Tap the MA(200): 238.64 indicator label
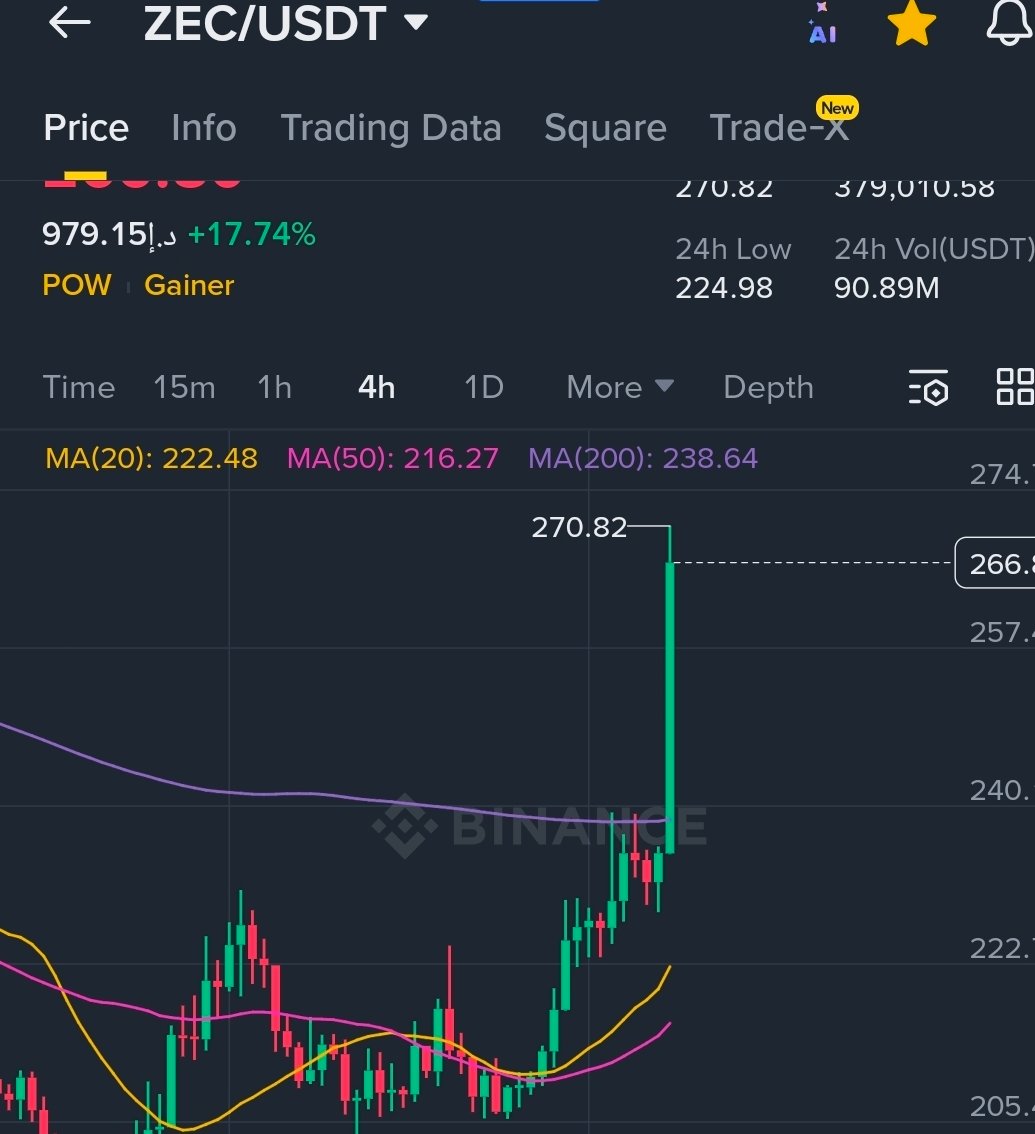Screen dimensions: 1035x1134 643,459
